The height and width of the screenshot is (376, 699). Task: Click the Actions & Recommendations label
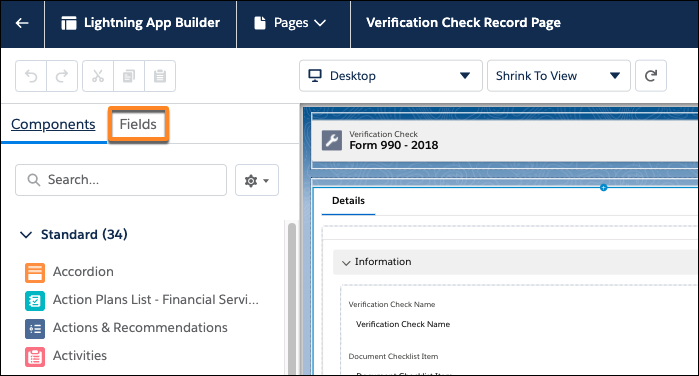140,328
